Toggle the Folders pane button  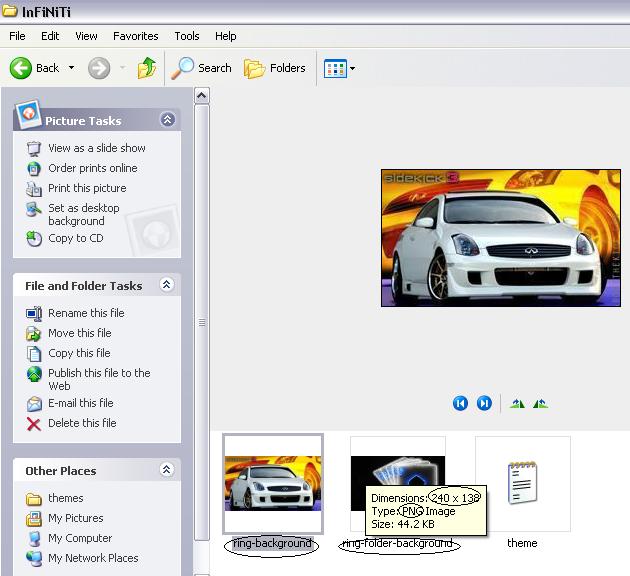tap(275, 68)
